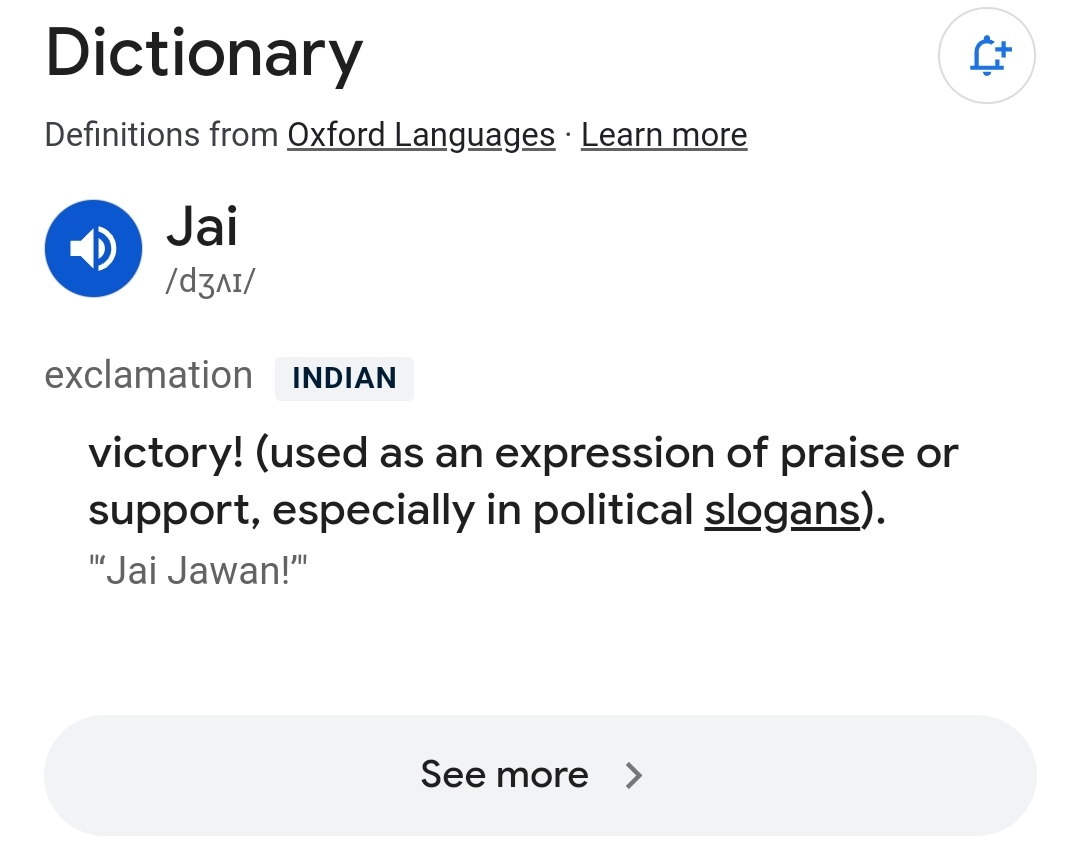This screenshot has width=1080, height=855.
Task: Click the word 'political' in definition
Action: tap(613, 511)
